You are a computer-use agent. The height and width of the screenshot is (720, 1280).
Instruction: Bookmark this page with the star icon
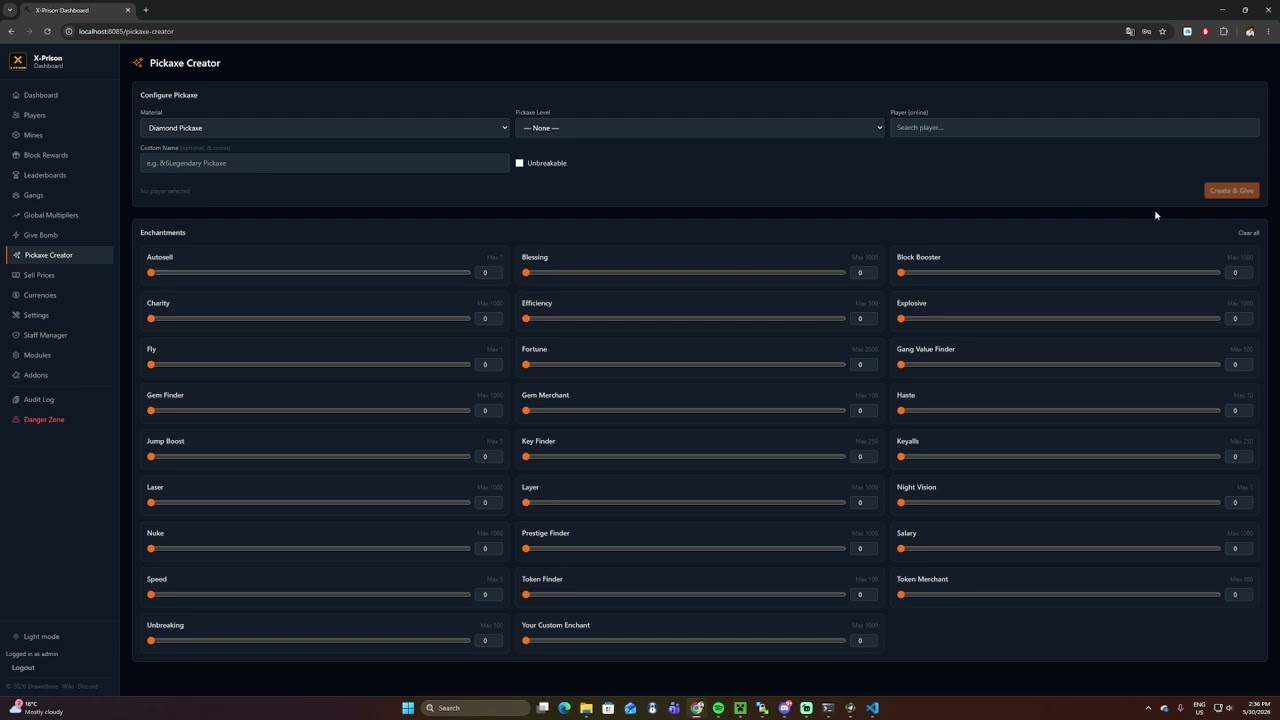pyautogui.click(x=1162, y=31)
